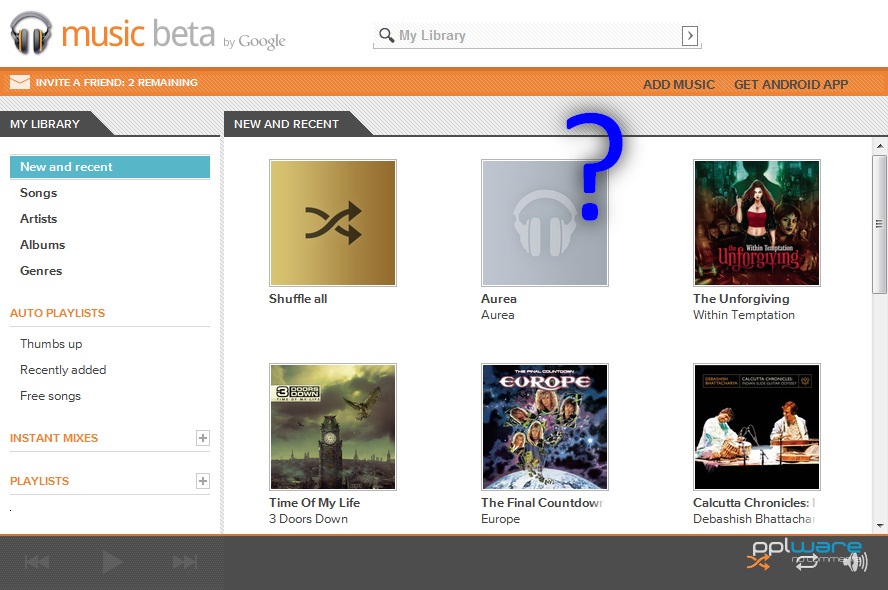
Task: Open the Recently added auto playlist
Action: (x=63, y=370)
